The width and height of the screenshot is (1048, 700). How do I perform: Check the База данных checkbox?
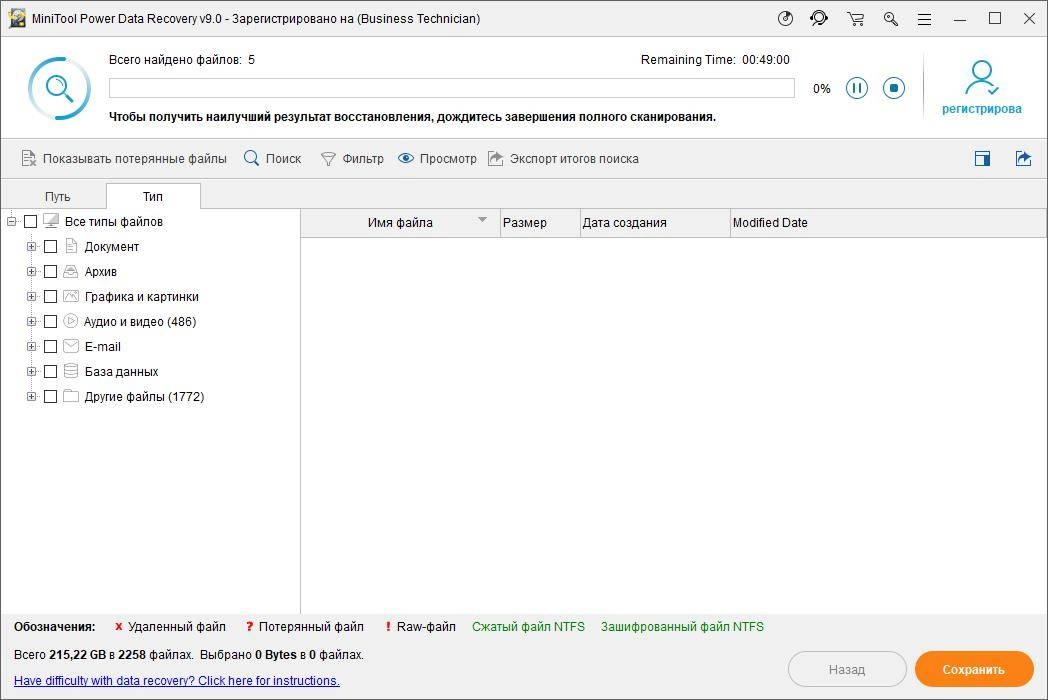coord(50,372)
